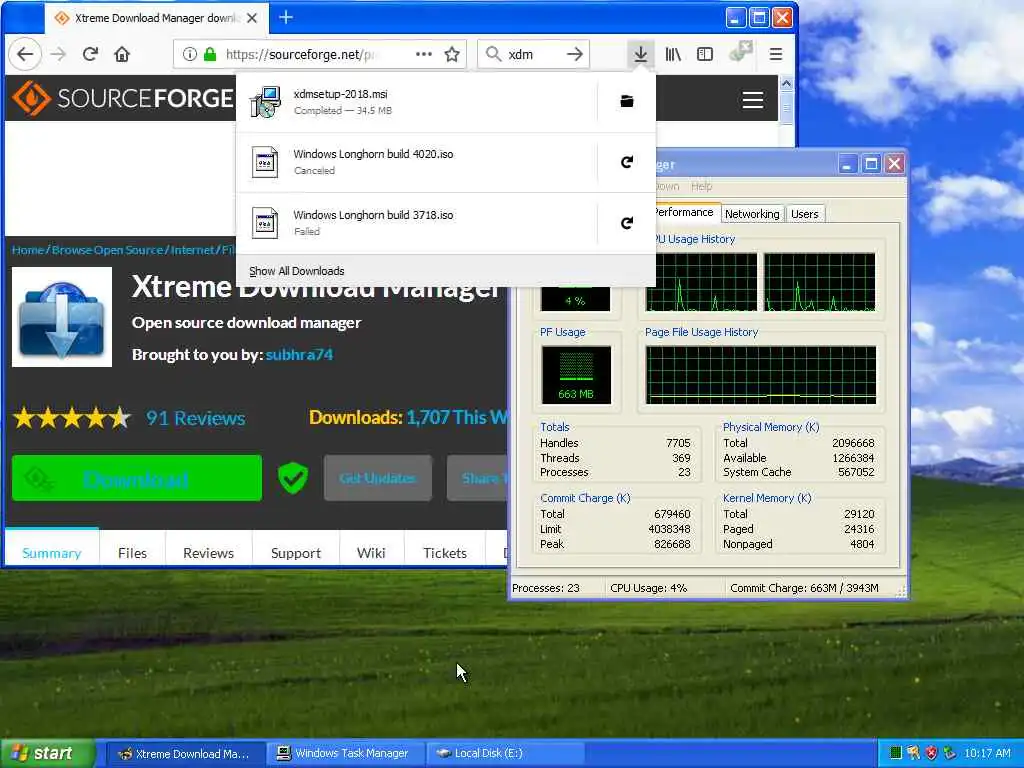This screenshot has width=1024, height=768.
Task: Click the Home breadcrumb link
Action: coord(27,250)
